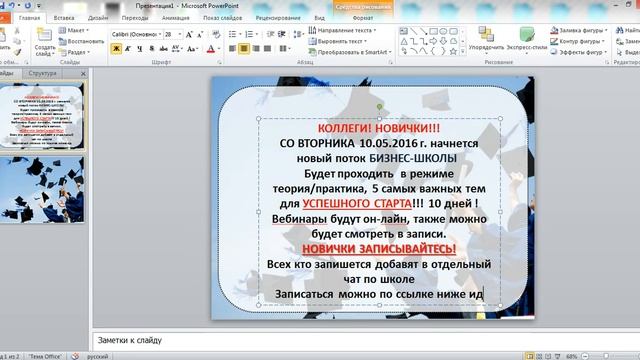The width and height of the screenshot is (640, 360).
Task: Open the Переходы ribbon tab
Action: click(135, 18)
